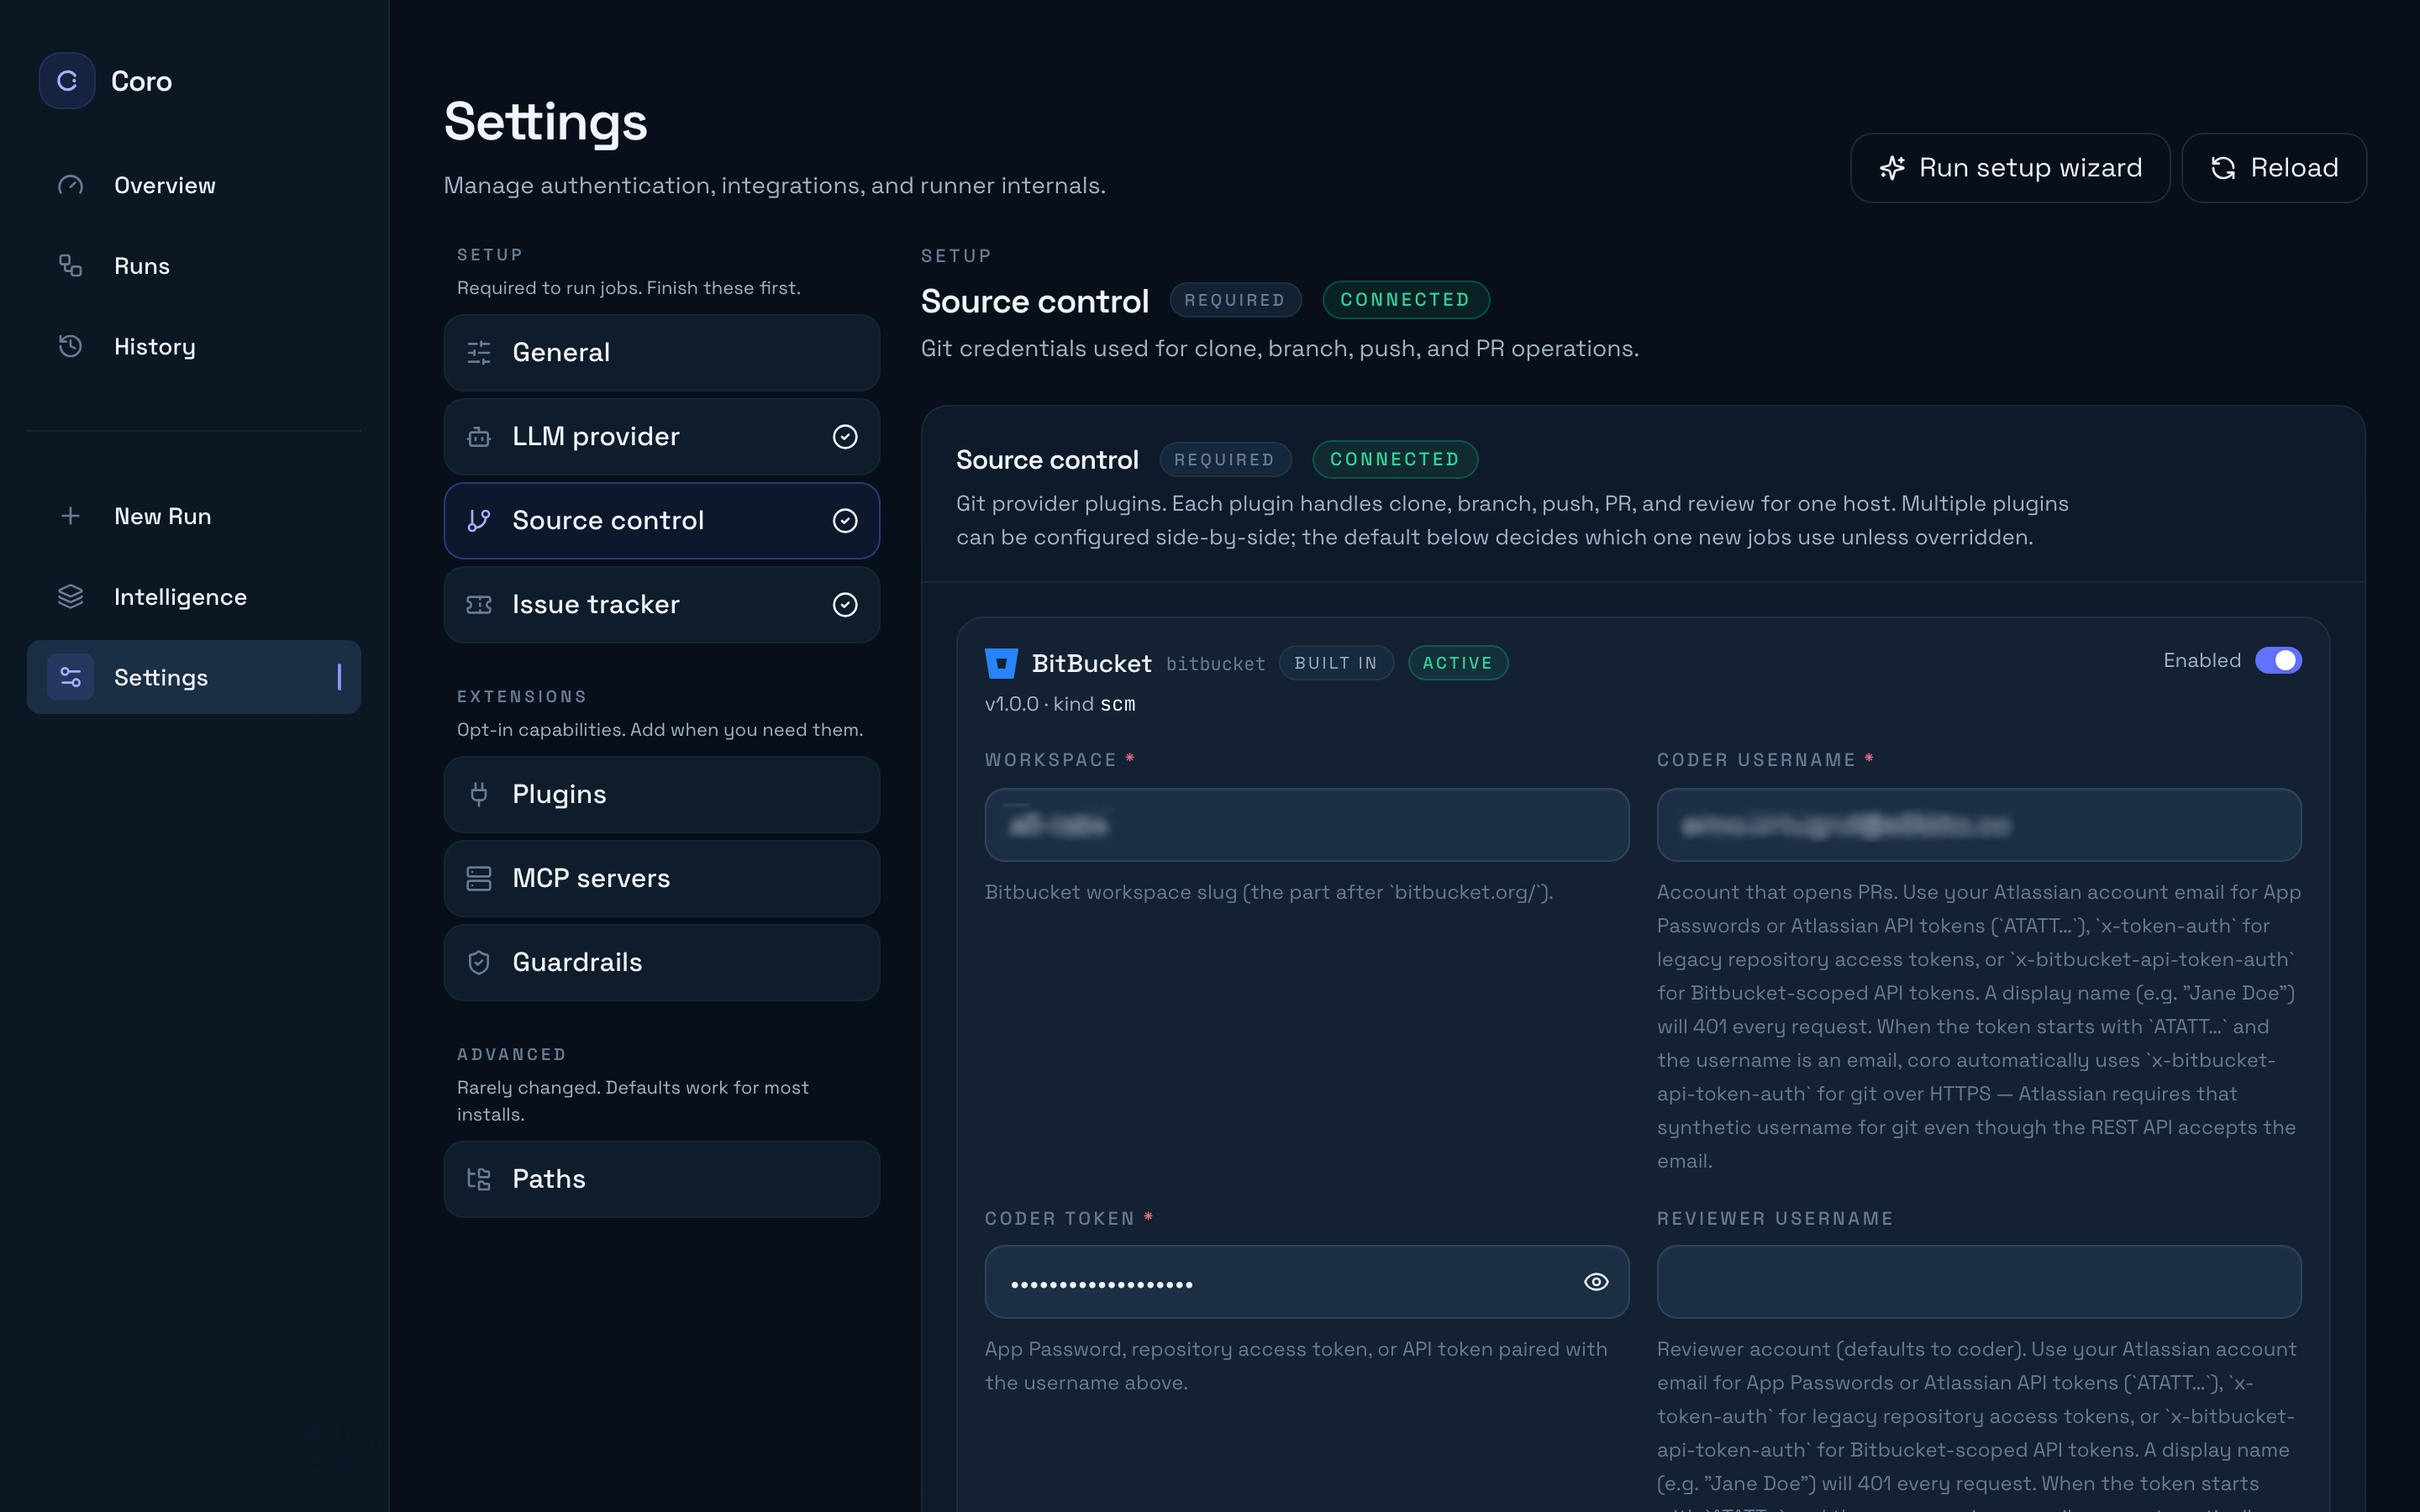Open the Guardrails tab

[x=662, y=963]
